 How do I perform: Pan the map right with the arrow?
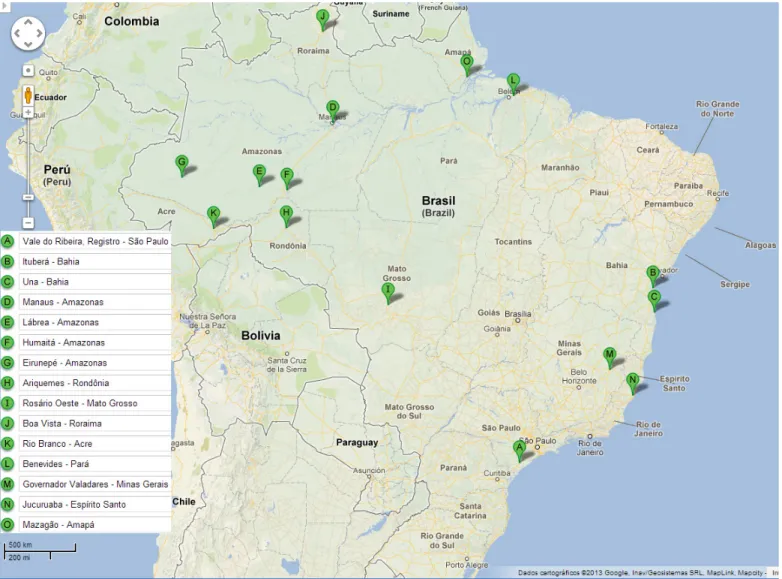pyautogui.click(x=39, y=33)
